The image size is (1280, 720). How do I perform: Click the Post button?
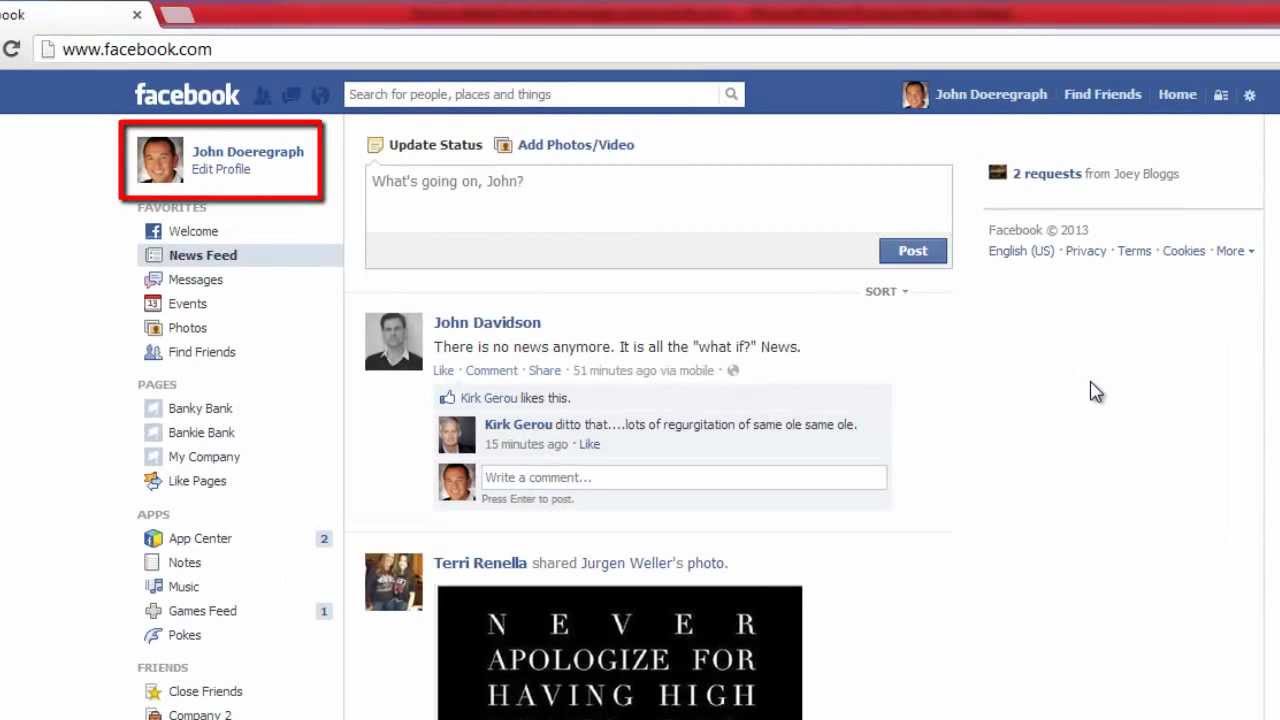pyautogui.click(x=913, y=251)
